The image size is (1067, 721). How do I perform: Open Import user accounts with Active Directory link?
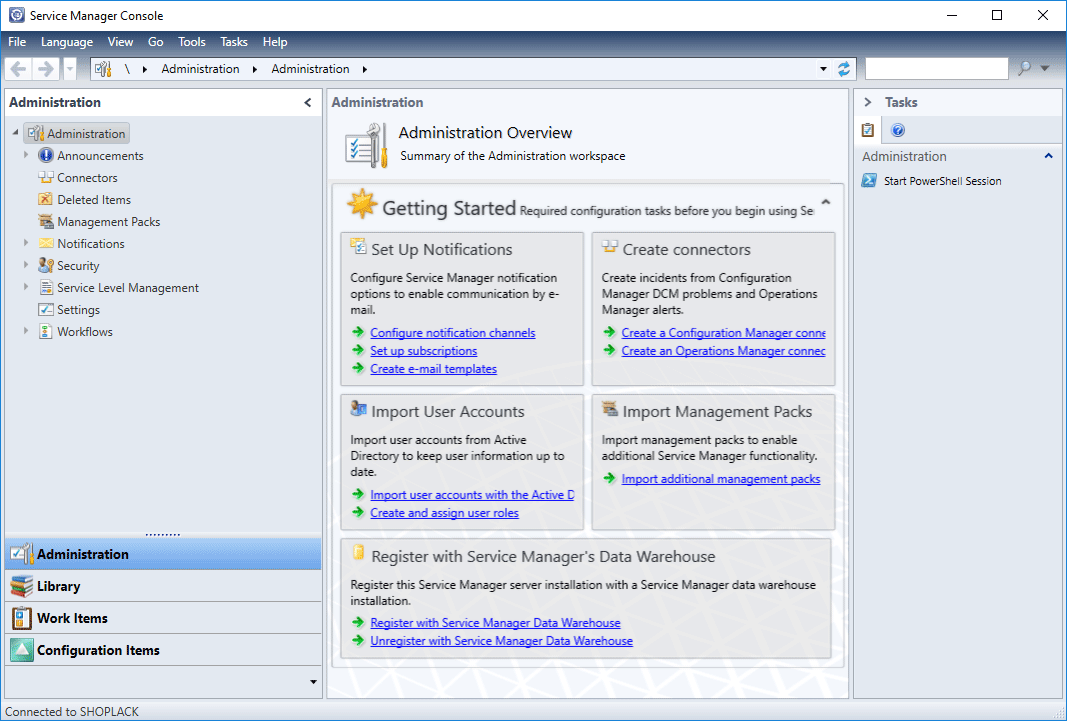pyautogui.click(x=472, y=495)
